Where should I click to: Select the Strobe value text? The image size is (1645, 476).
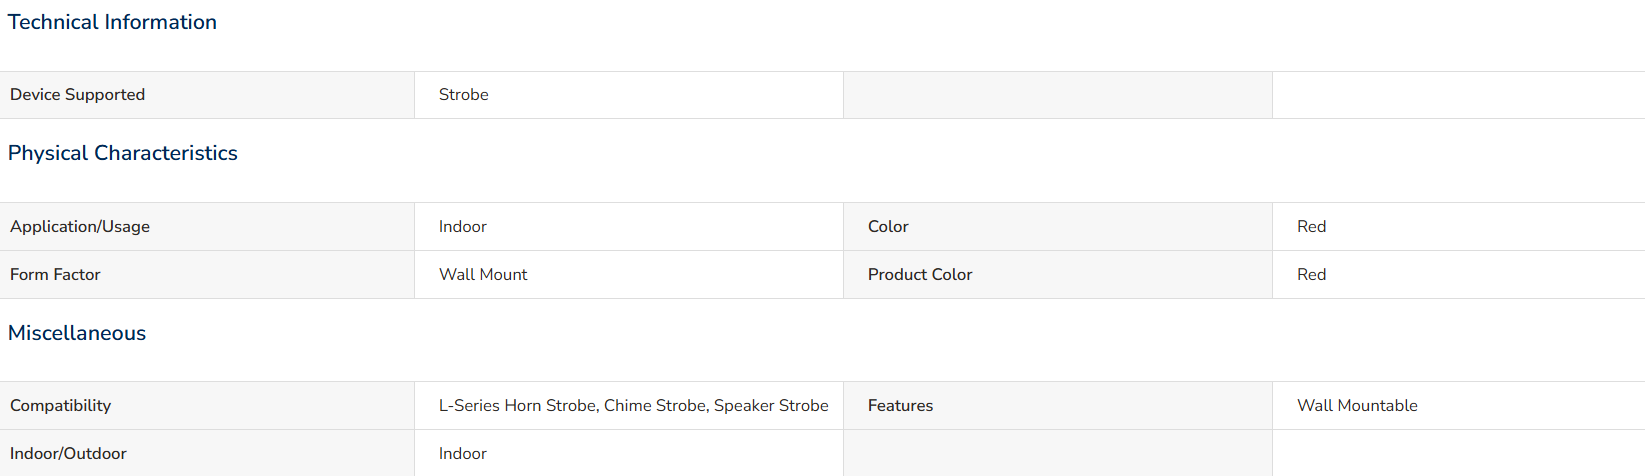click(464, 95)
